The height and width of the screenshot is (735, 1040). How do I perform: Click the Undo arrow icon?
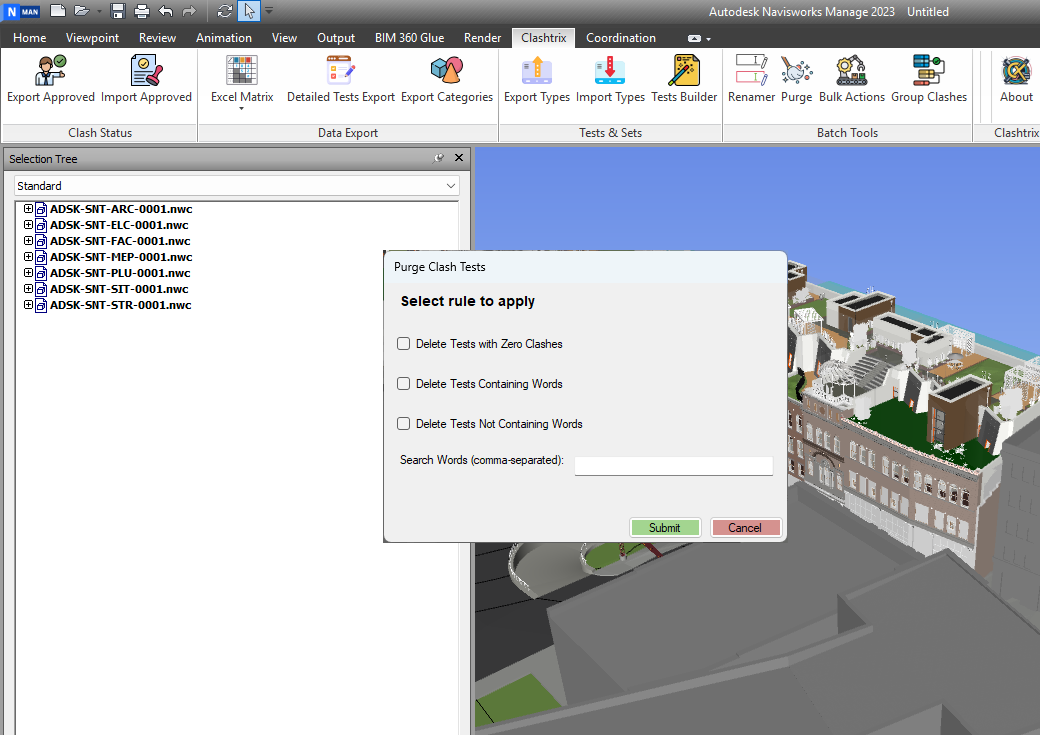point(166,11)
